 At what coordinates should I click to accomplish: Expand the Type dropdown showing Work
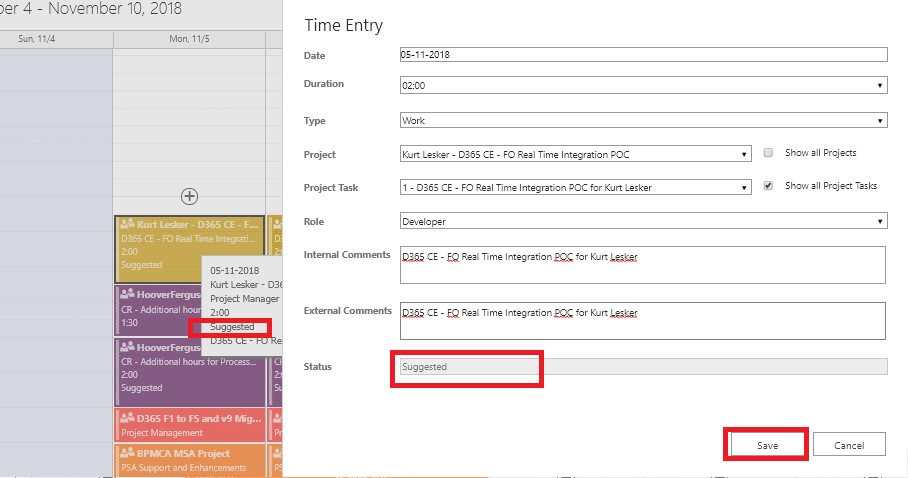click(643, 121)
